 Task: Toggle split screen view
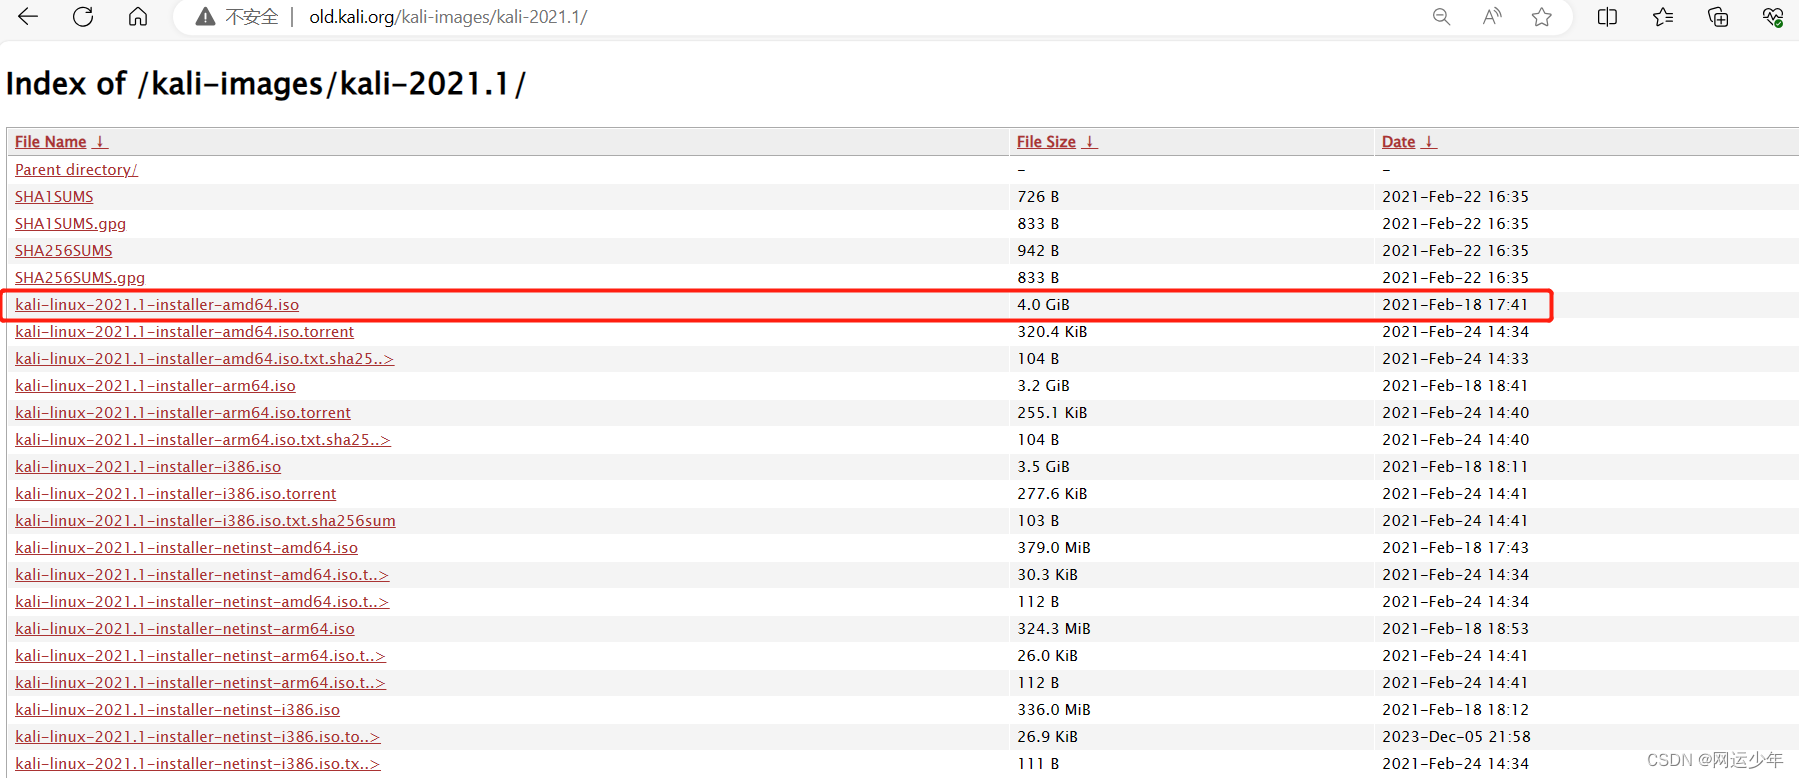[1607, 17]
